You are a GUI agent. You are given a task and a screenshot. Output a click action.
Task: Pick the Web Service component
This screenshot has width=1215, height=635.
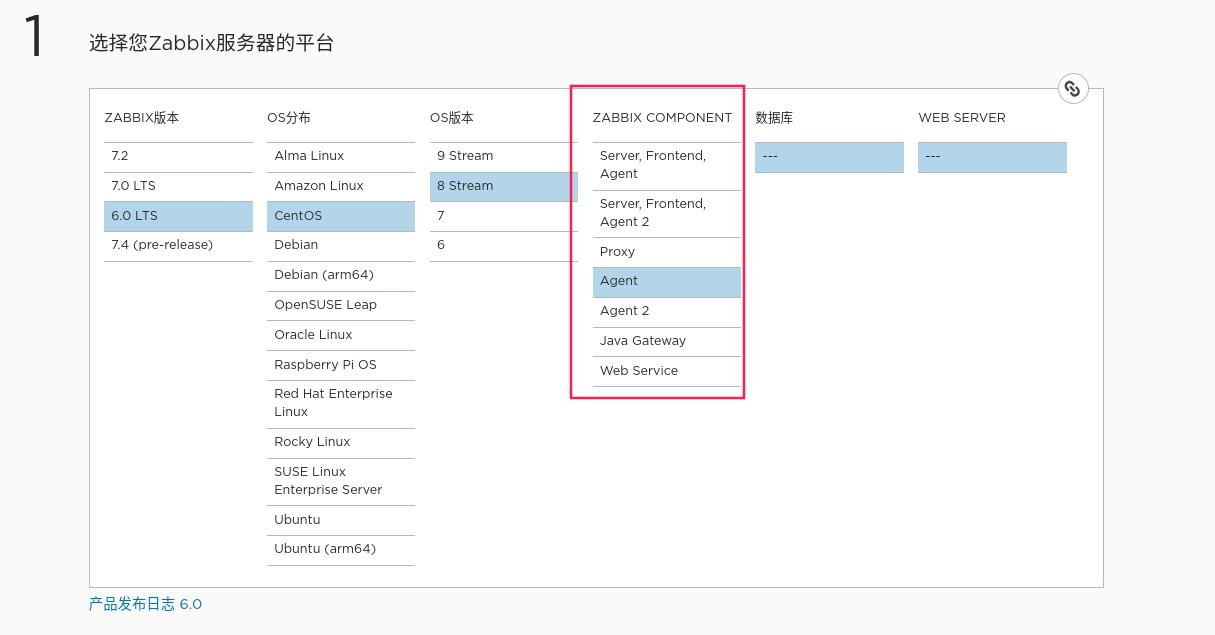(667, 372)
